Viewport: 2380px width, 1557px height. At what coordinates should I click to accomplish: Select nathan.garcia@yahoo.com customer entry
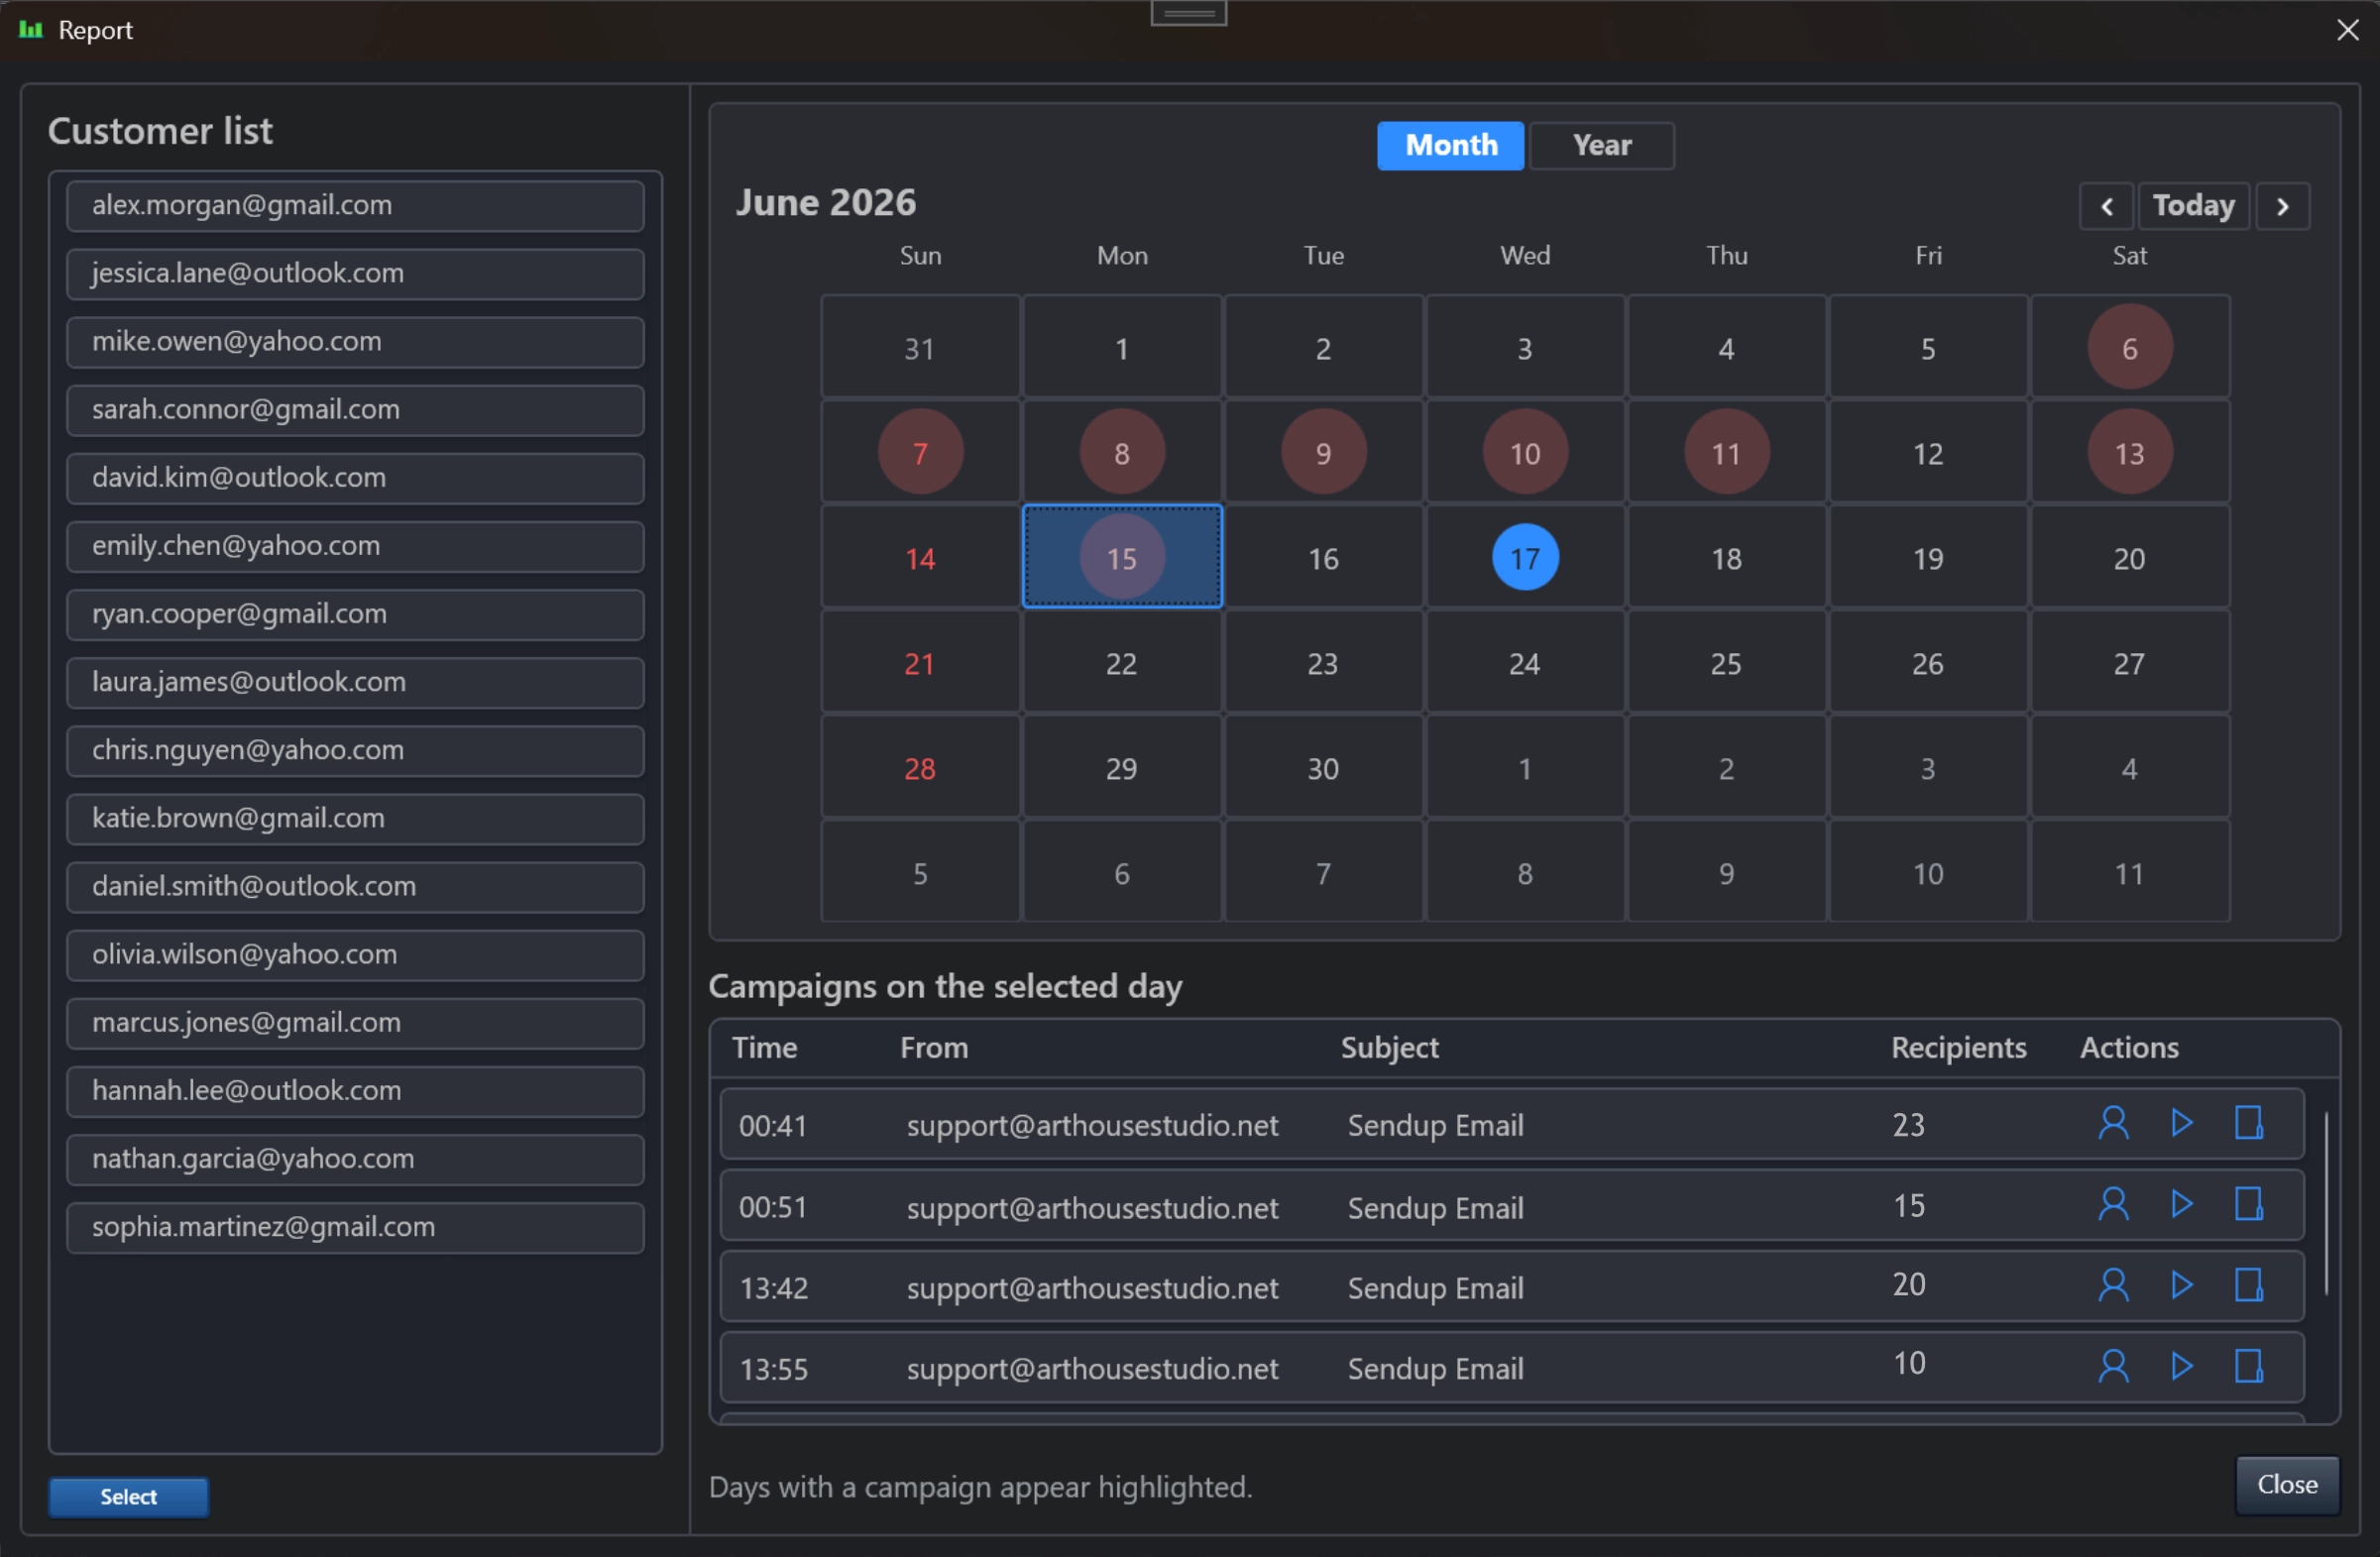point(355,1159)
